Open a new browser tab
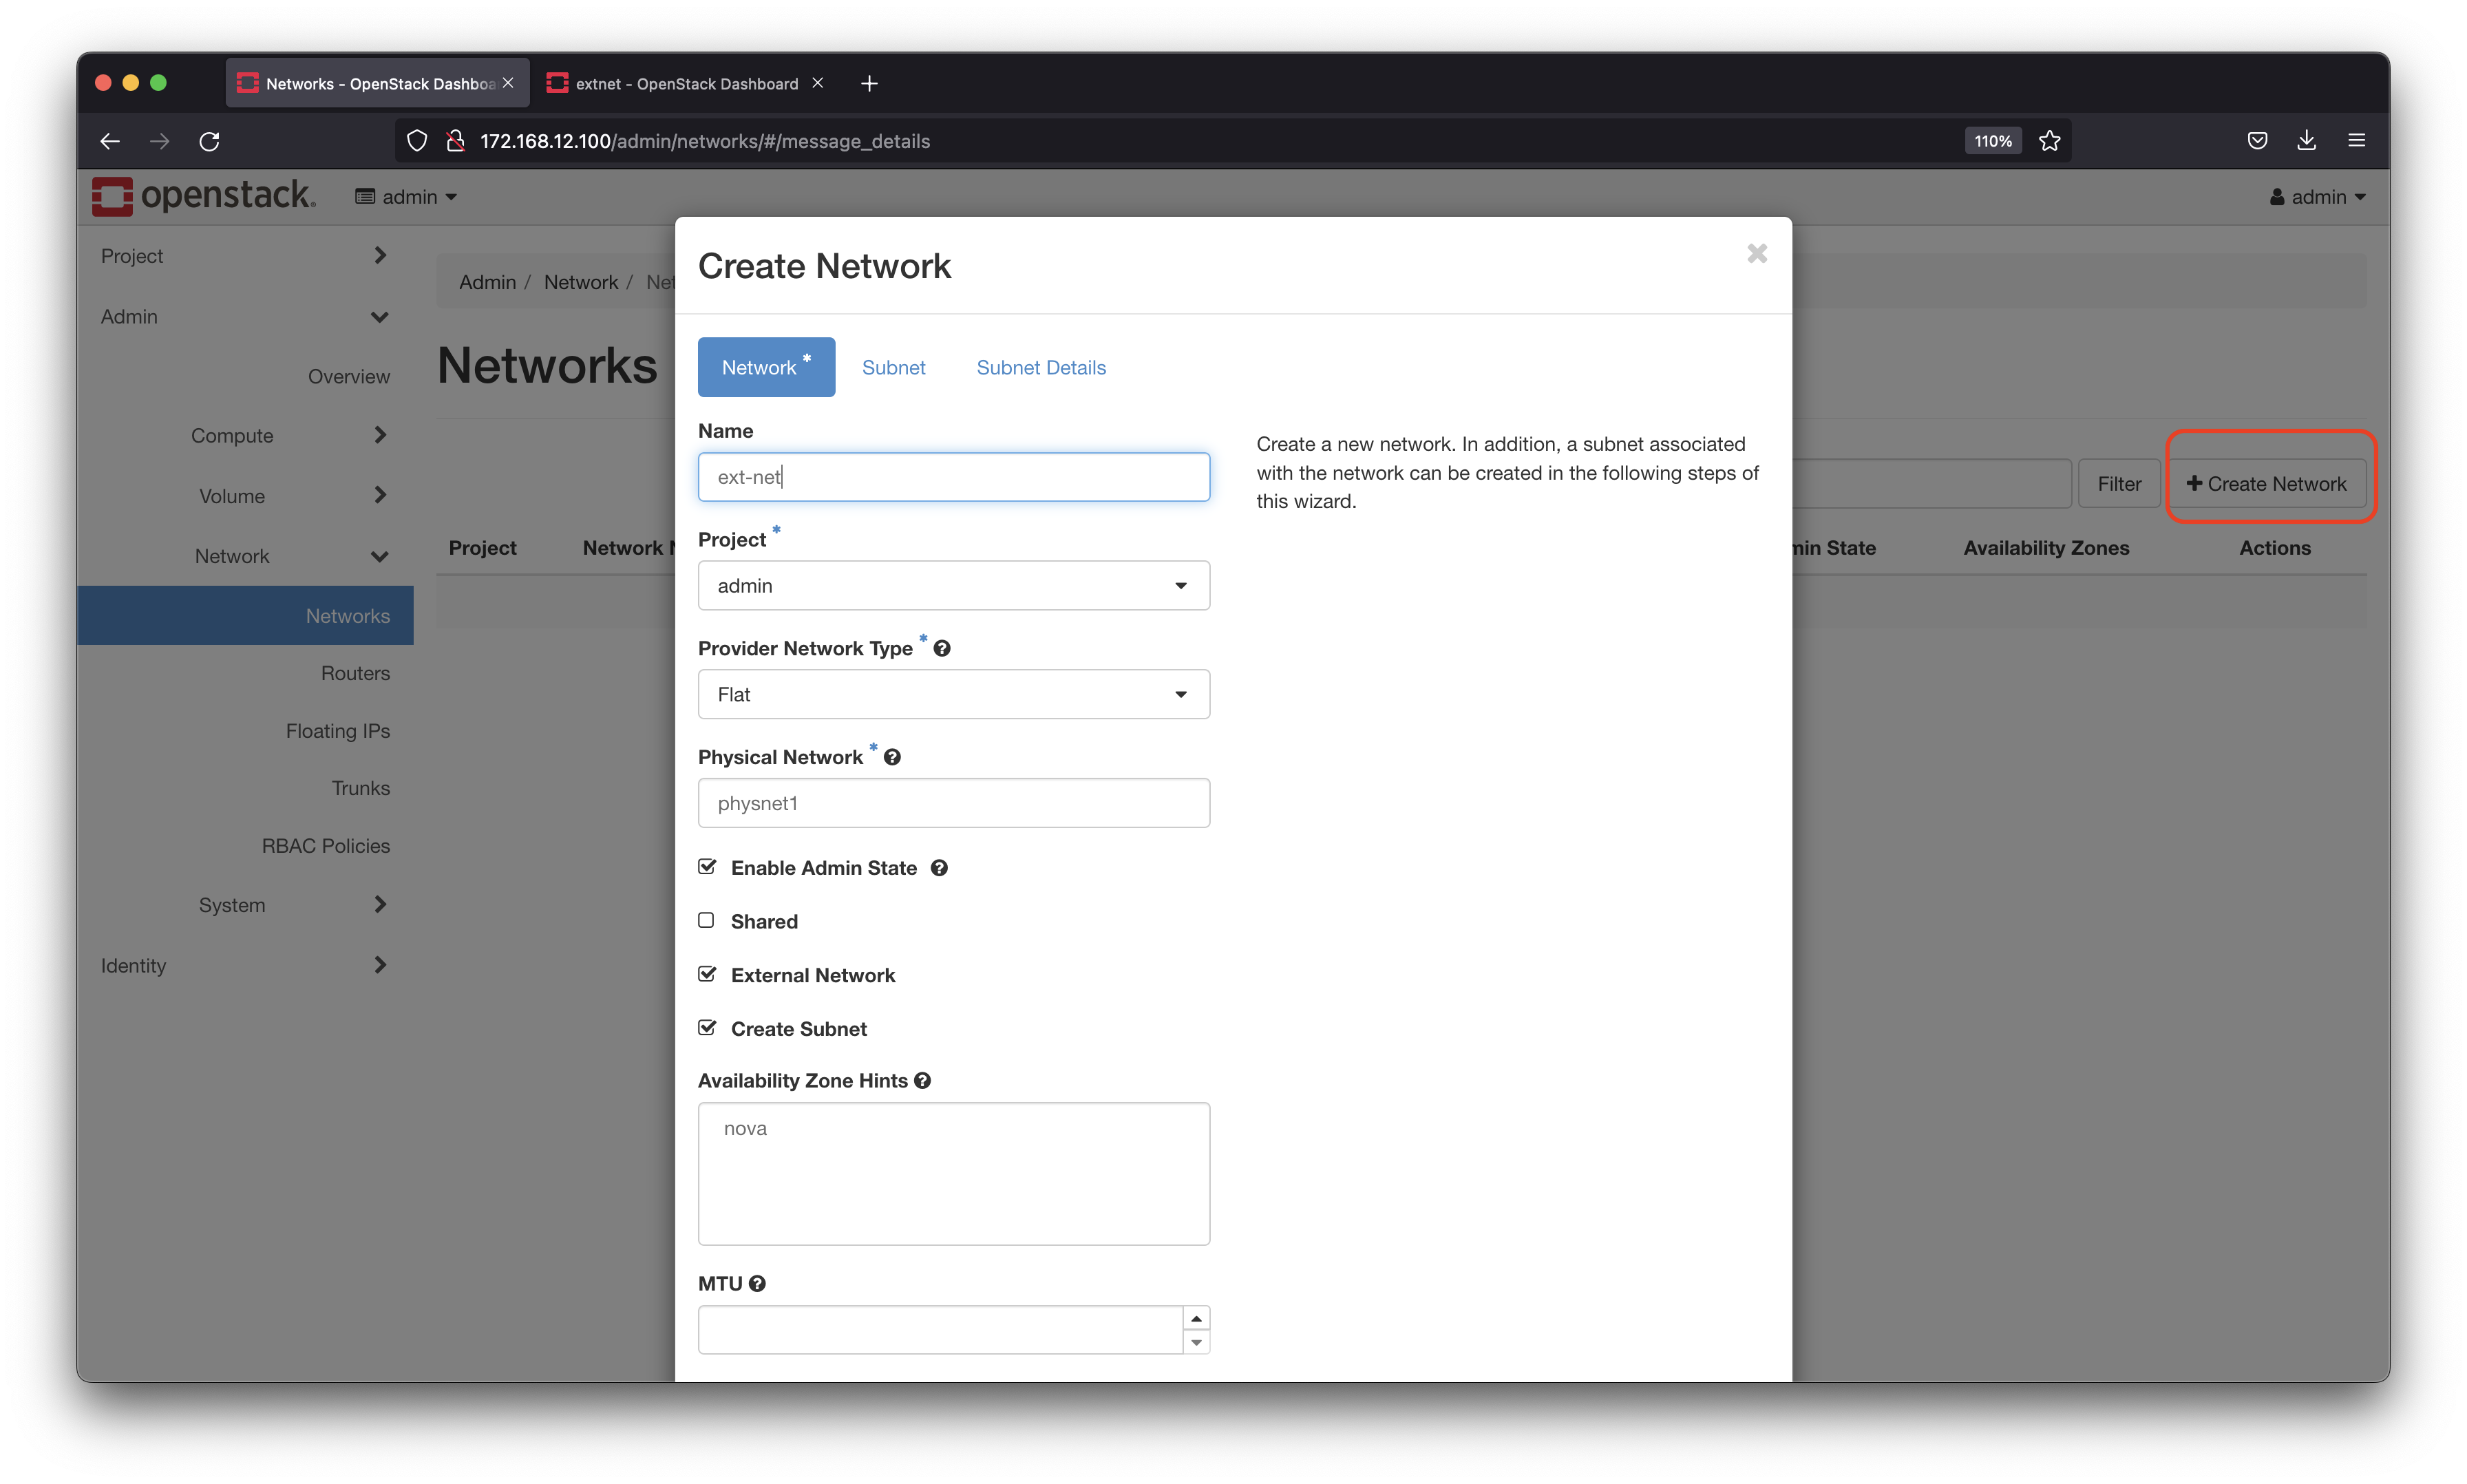This screenshot has width=2467, height=1484. [869, 83]
